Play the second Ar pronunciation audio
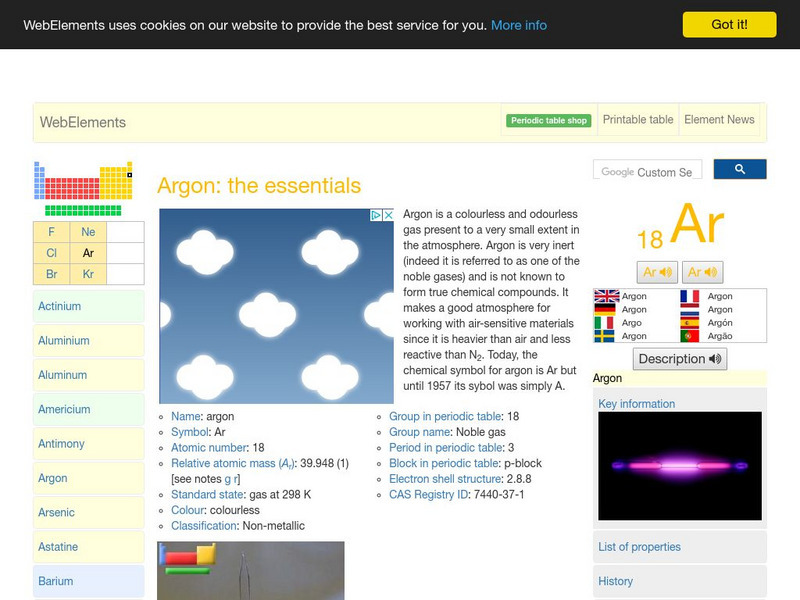800x600 pixels. click(702, 272)
